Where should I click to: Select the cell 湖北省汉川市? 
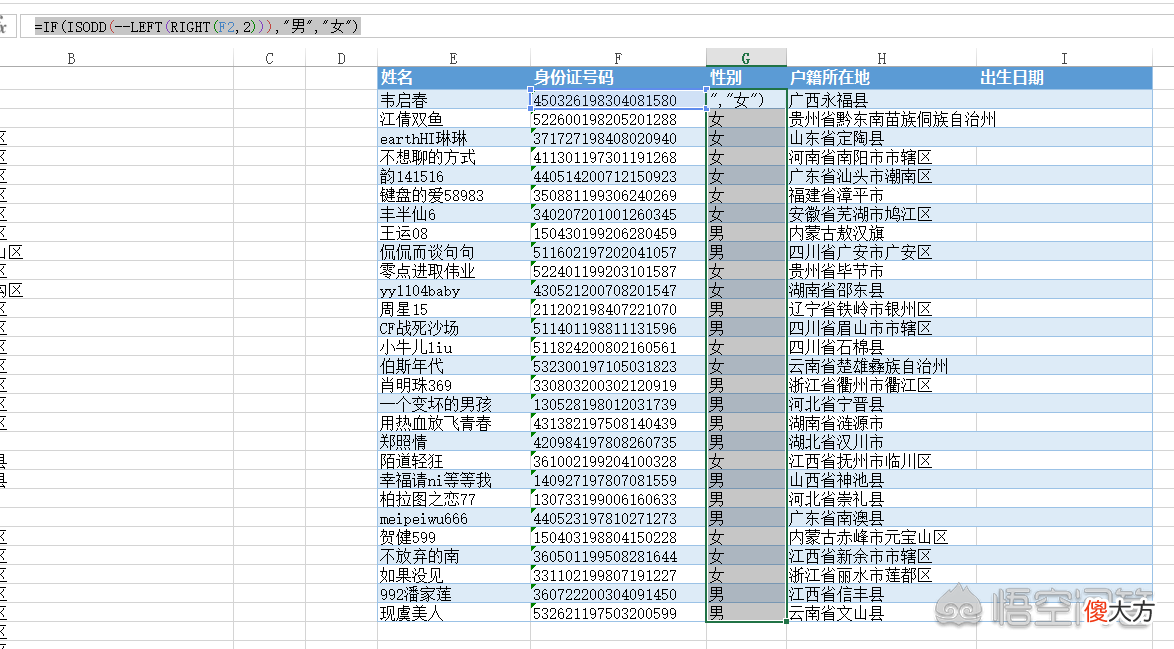(881, 442)
